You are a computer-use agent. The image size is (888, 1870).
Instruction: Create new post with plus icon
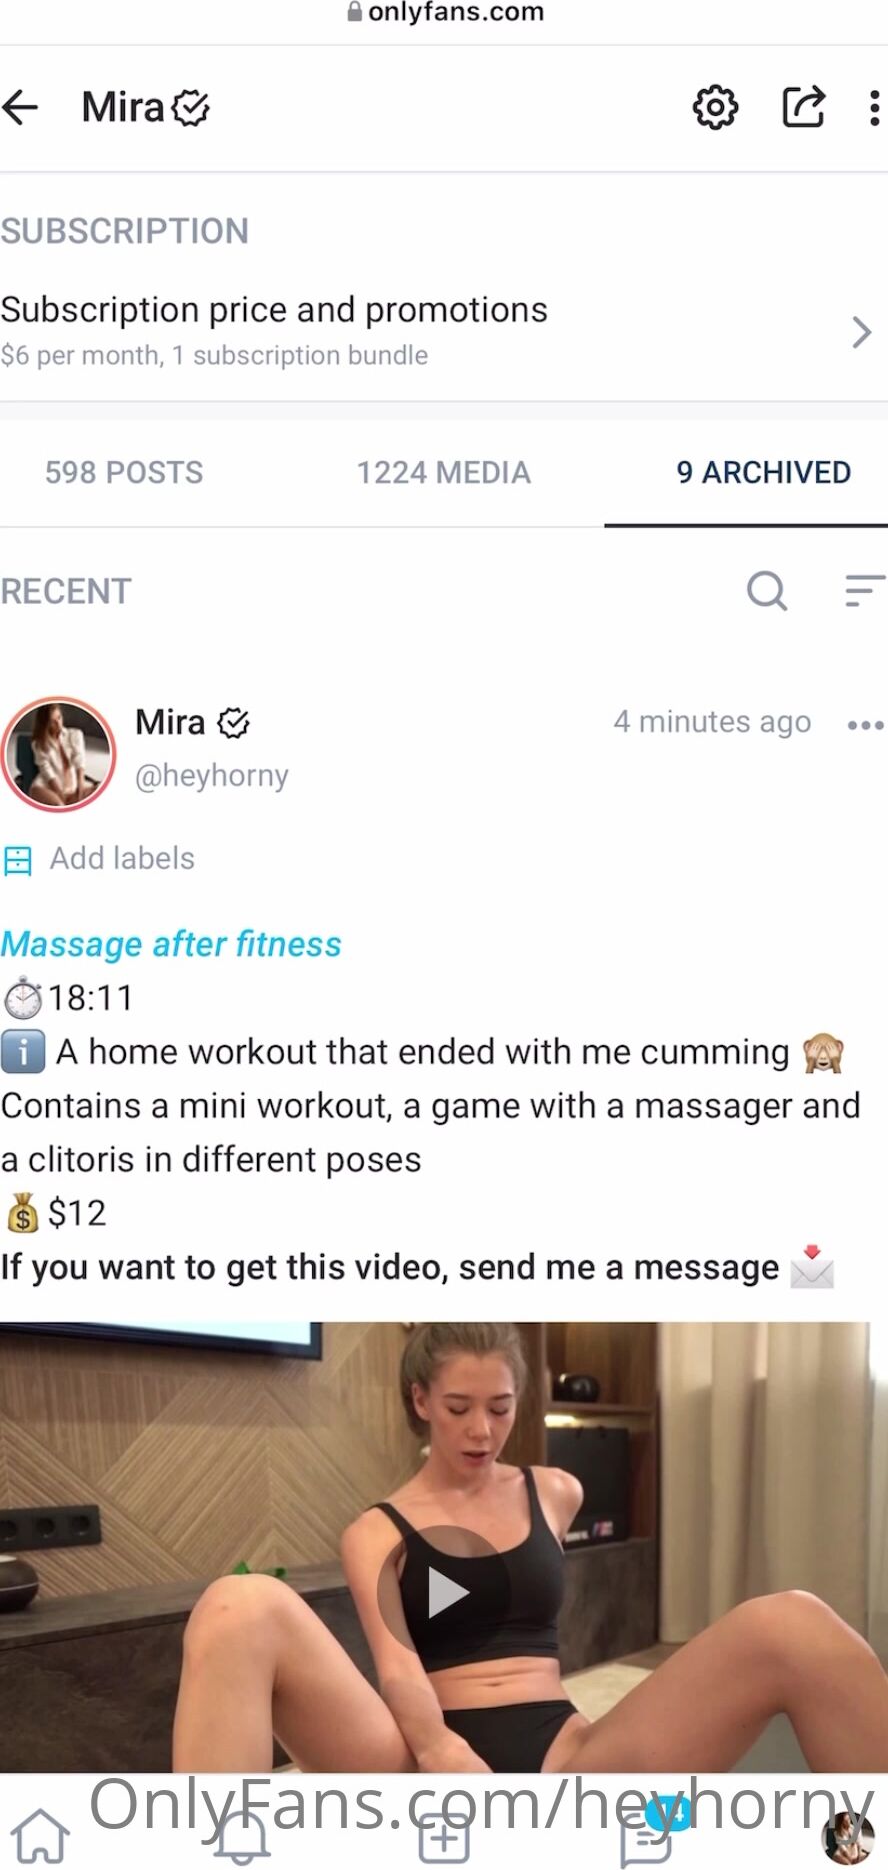point(444,1837)
